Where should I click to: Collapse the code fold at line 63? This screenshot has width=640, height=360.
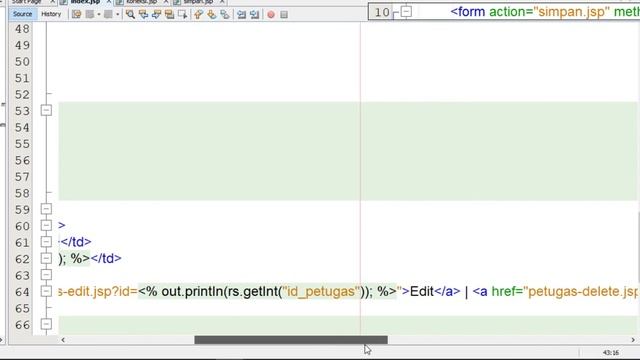[x=46, y=275]
